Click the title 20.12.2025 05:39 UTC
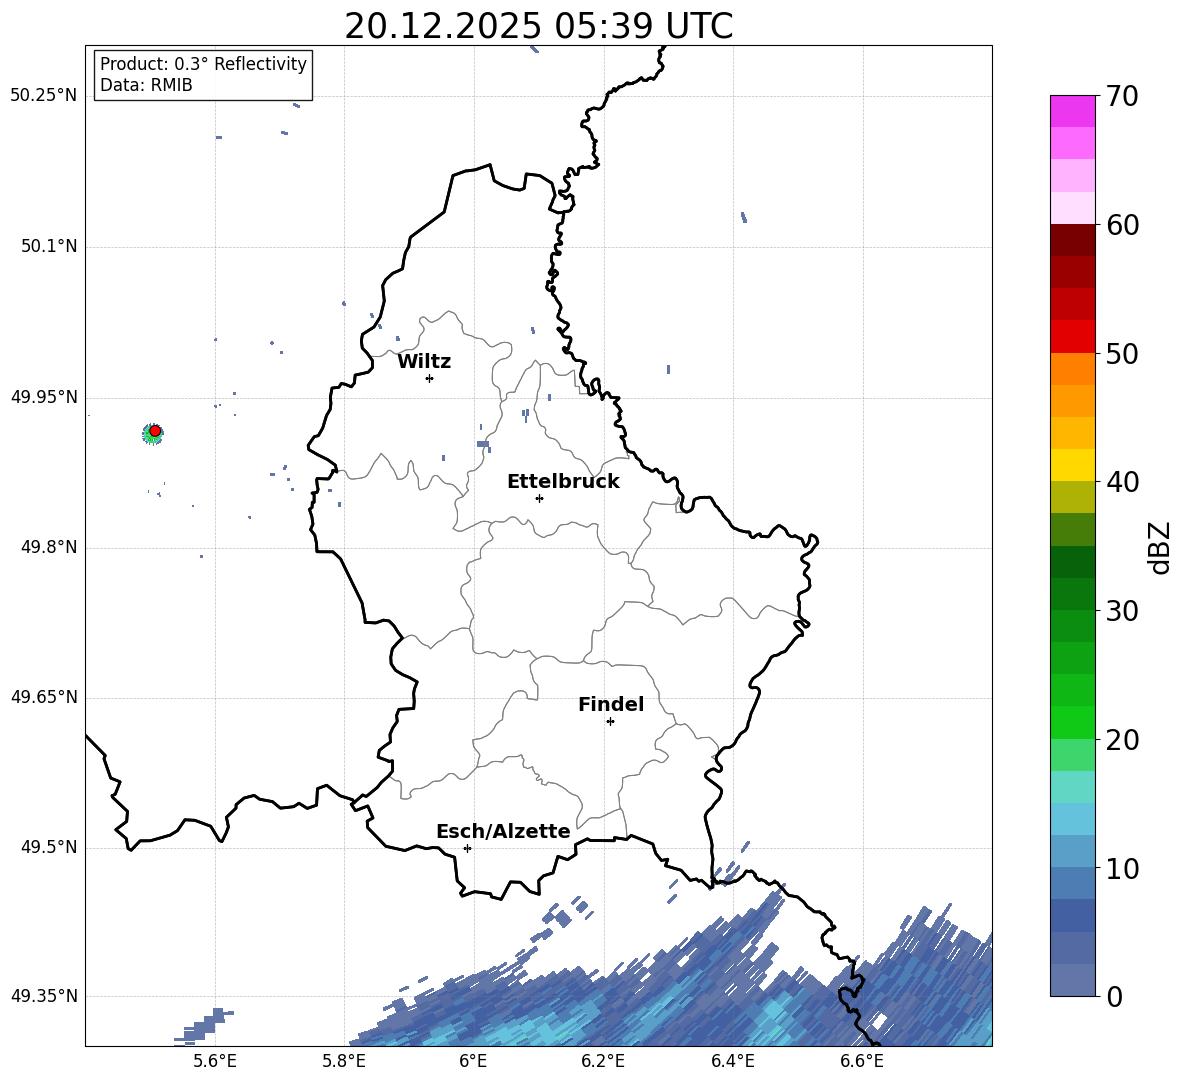1184x1081 pixels. point(538,26)
